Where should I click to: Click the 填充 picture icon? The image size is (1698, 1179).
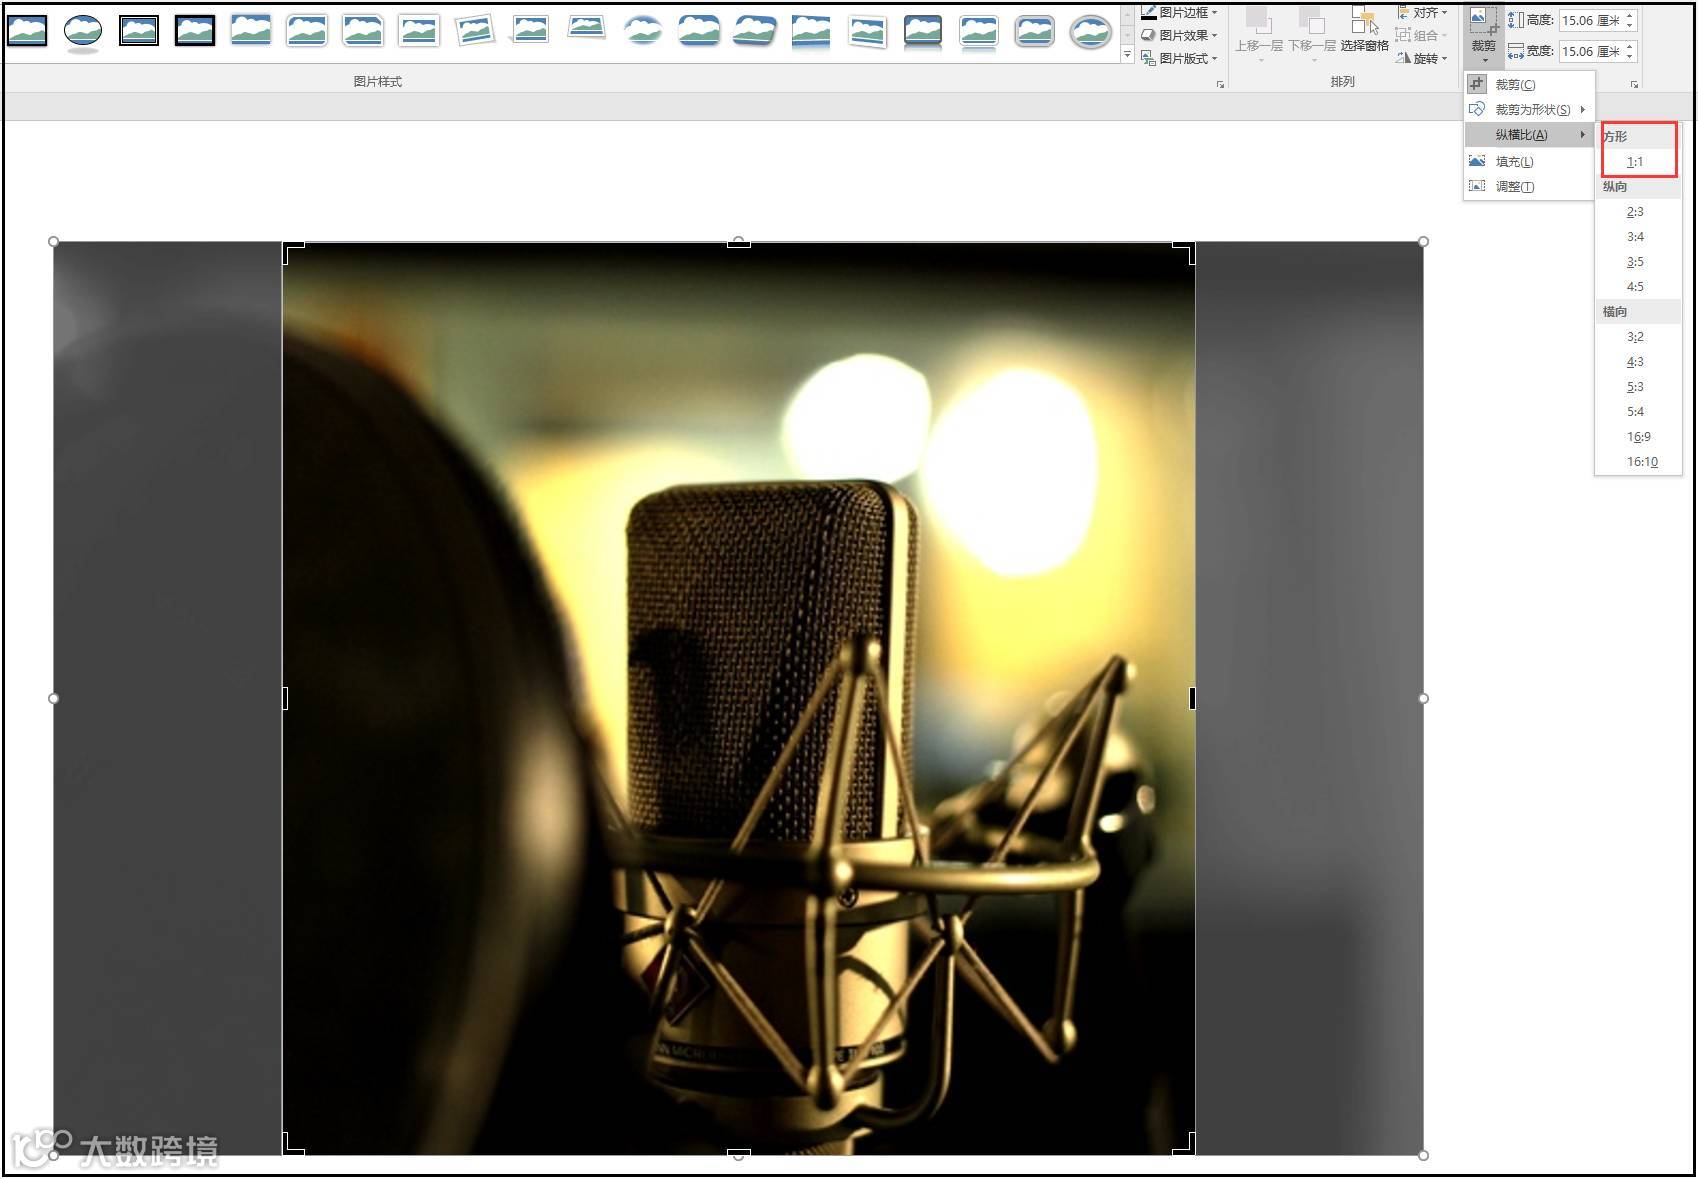click(x=1477, y=160)
